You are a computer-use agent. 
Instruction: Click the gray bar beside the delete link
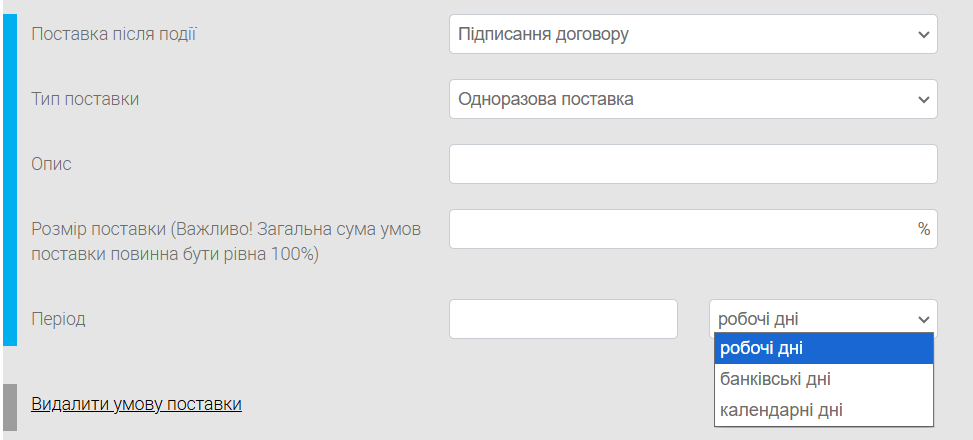click(x=10, y=406)
